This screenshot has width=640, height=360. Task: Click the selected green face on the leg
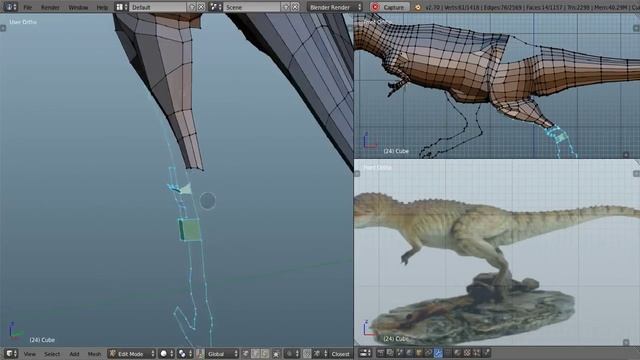click(x=190, y=230)
